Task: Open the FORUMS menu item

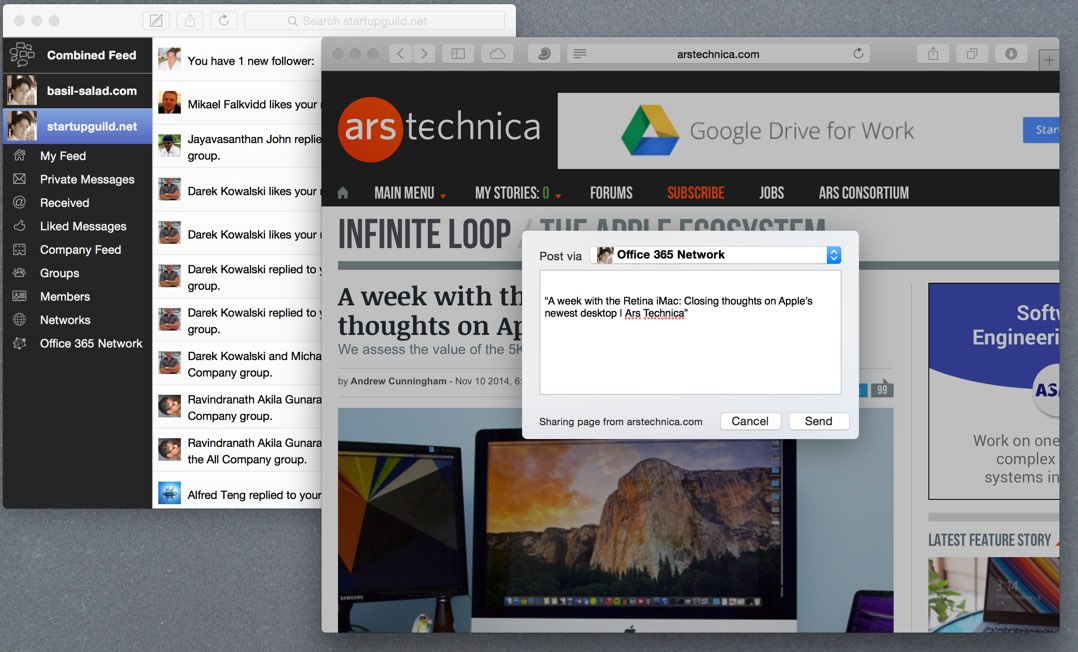Action: point(611,193)
